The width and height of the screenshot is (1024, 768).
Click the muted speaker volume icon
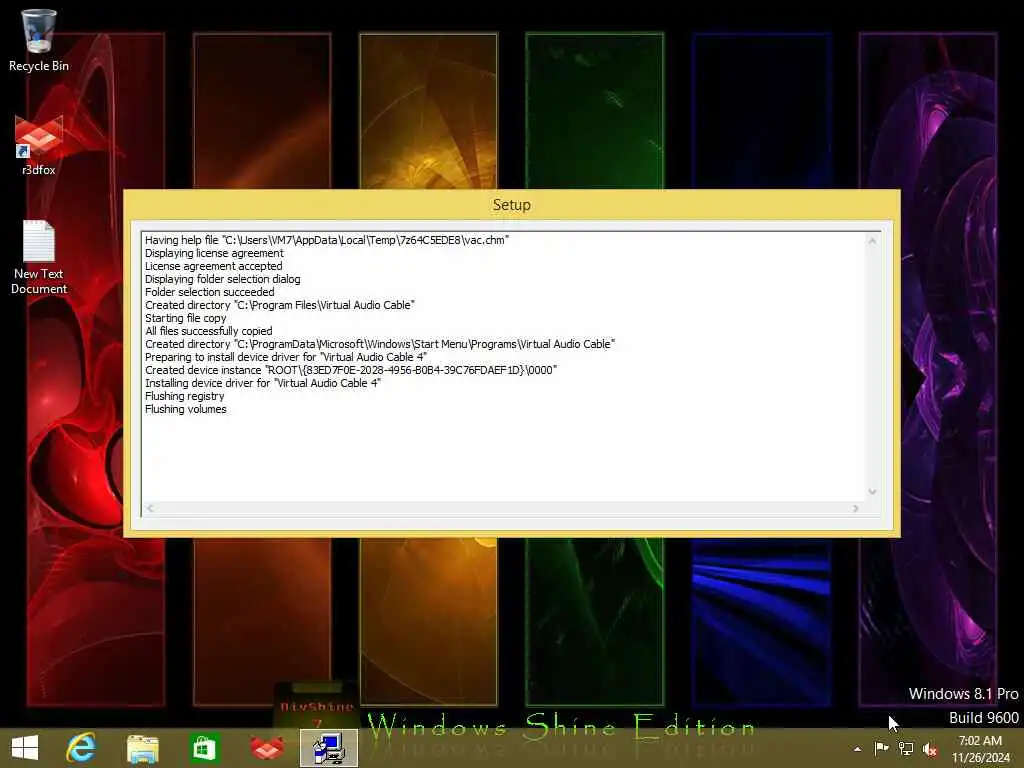coord(930,748)
